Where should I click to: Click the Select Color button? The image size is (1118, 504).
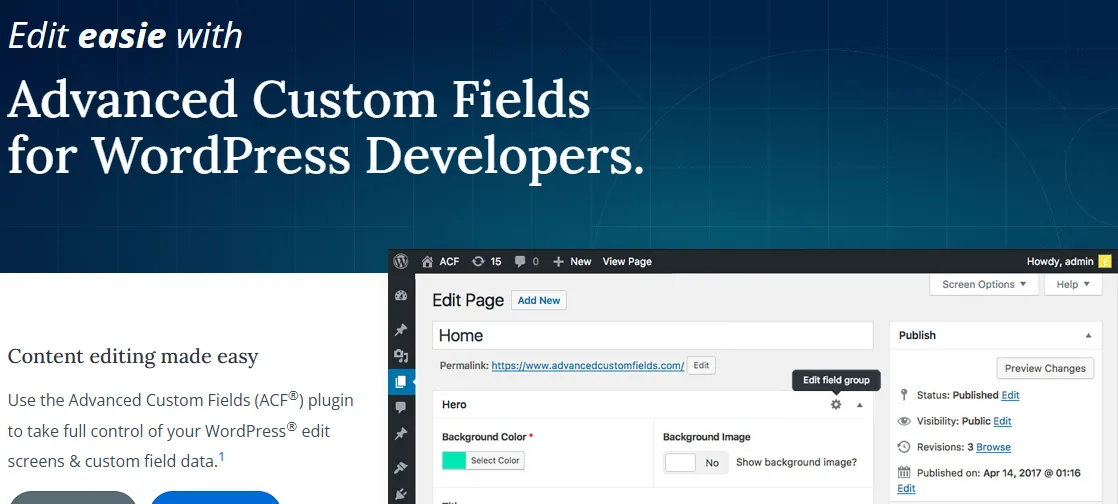pyautogui.click(x=495, y=461)
